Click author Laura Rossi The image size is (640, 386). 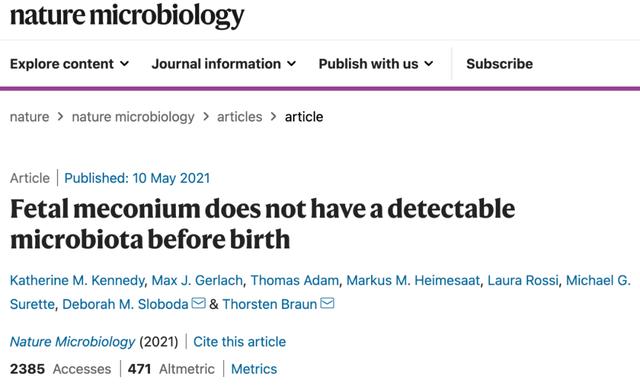pyautogui.click(x=523, y=280)
